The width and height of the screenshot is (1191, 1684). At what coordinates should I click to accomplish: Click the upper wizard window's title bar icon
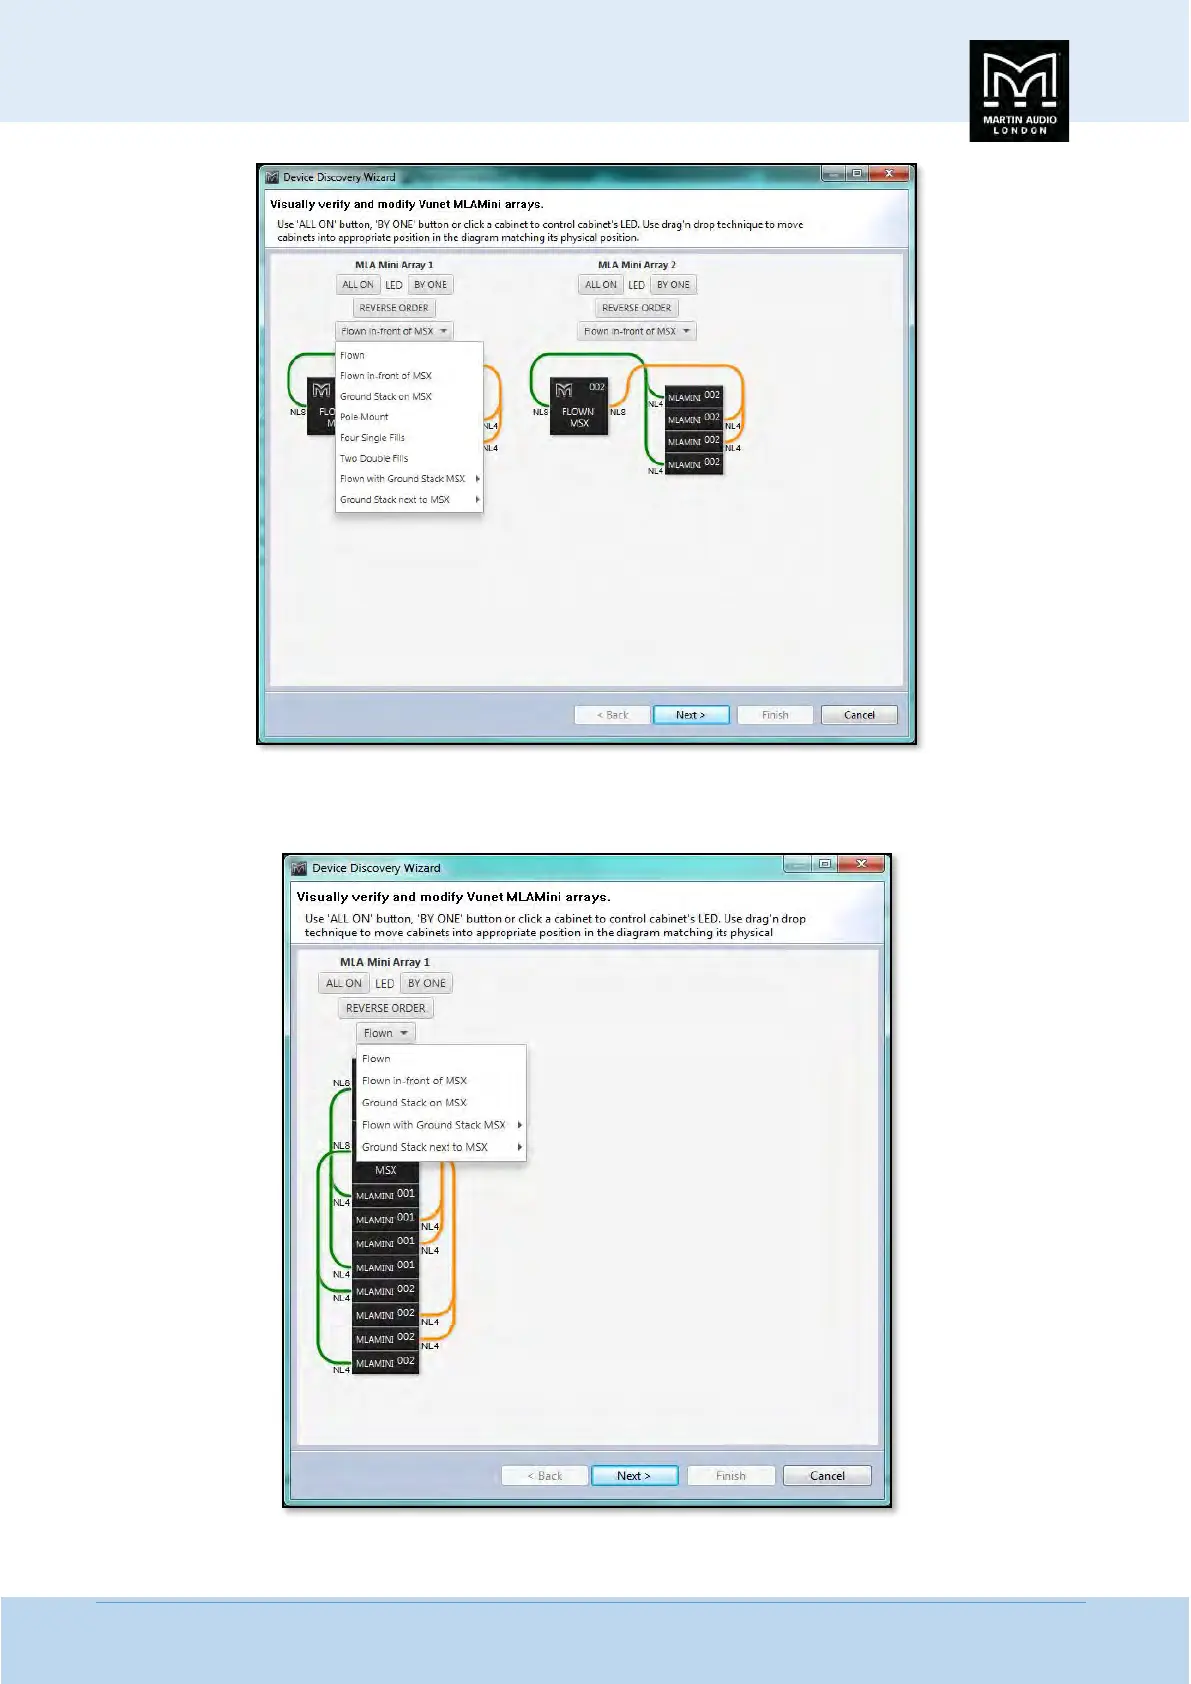point(272,177)
